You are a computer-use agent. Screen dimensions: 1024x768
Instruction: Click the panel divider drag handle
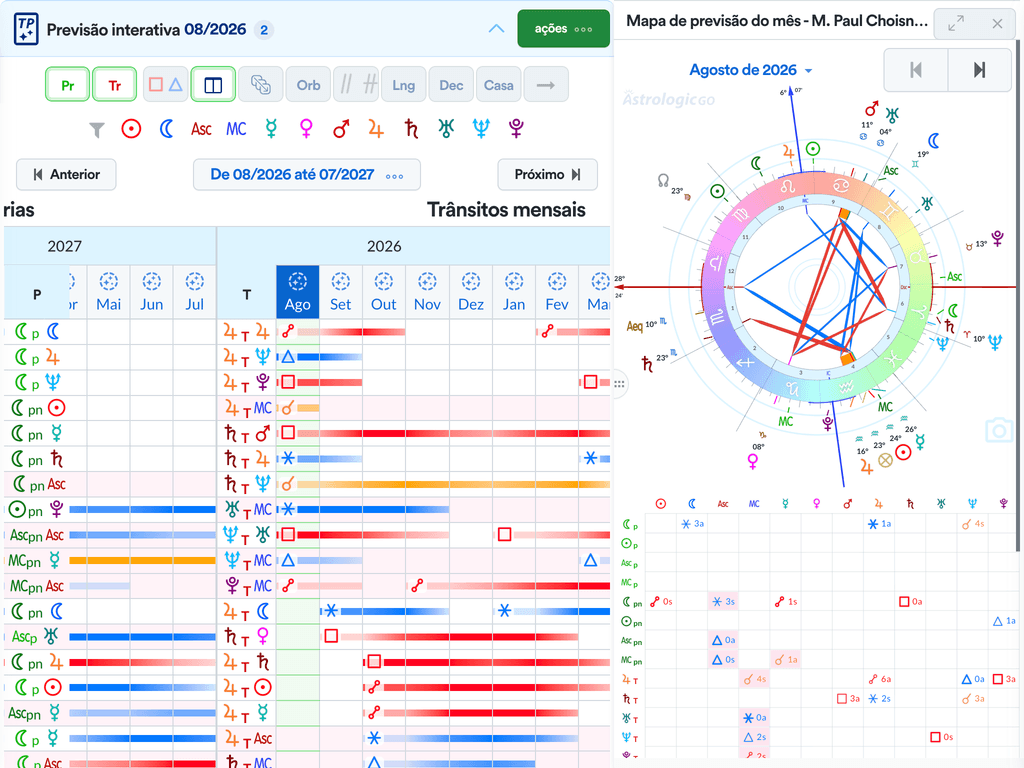tap(619, 384)
